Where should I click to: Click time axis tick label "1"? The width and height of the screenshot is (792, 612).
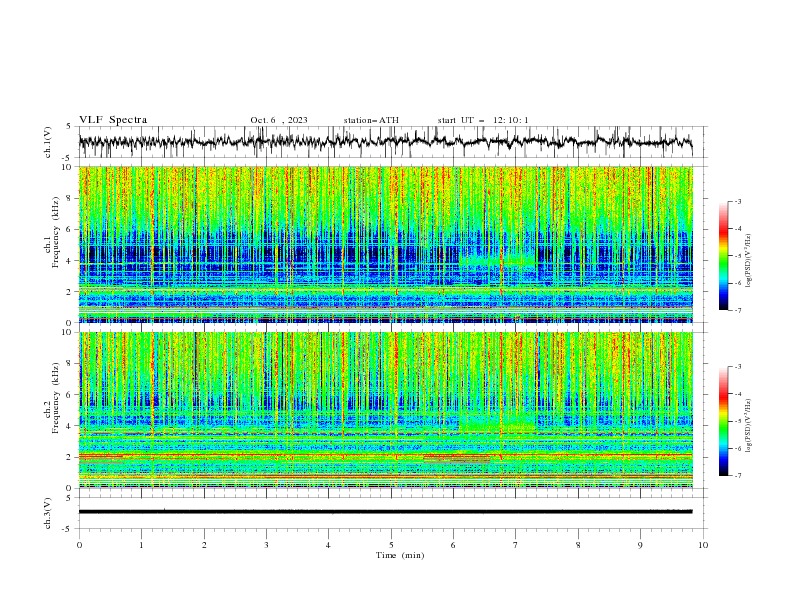pos(141,545)
